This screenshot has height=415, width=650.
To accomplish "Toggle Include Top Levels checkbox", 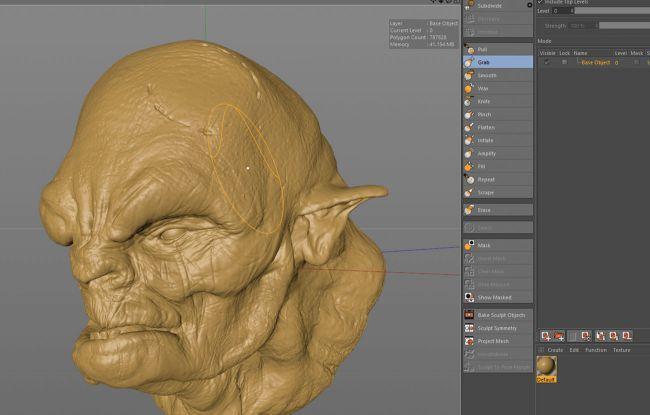I will click(540, 2).
